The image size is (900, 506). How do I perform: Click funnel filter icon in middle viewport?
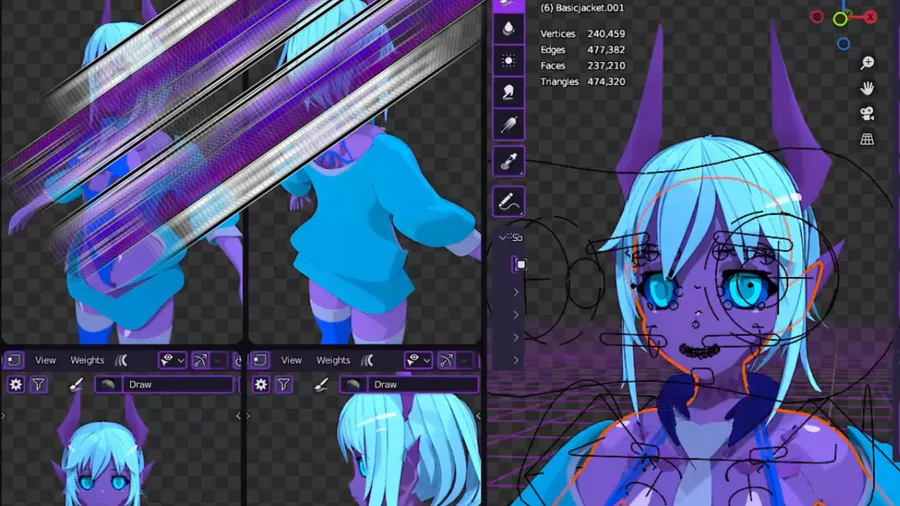[x=284, y=384]
